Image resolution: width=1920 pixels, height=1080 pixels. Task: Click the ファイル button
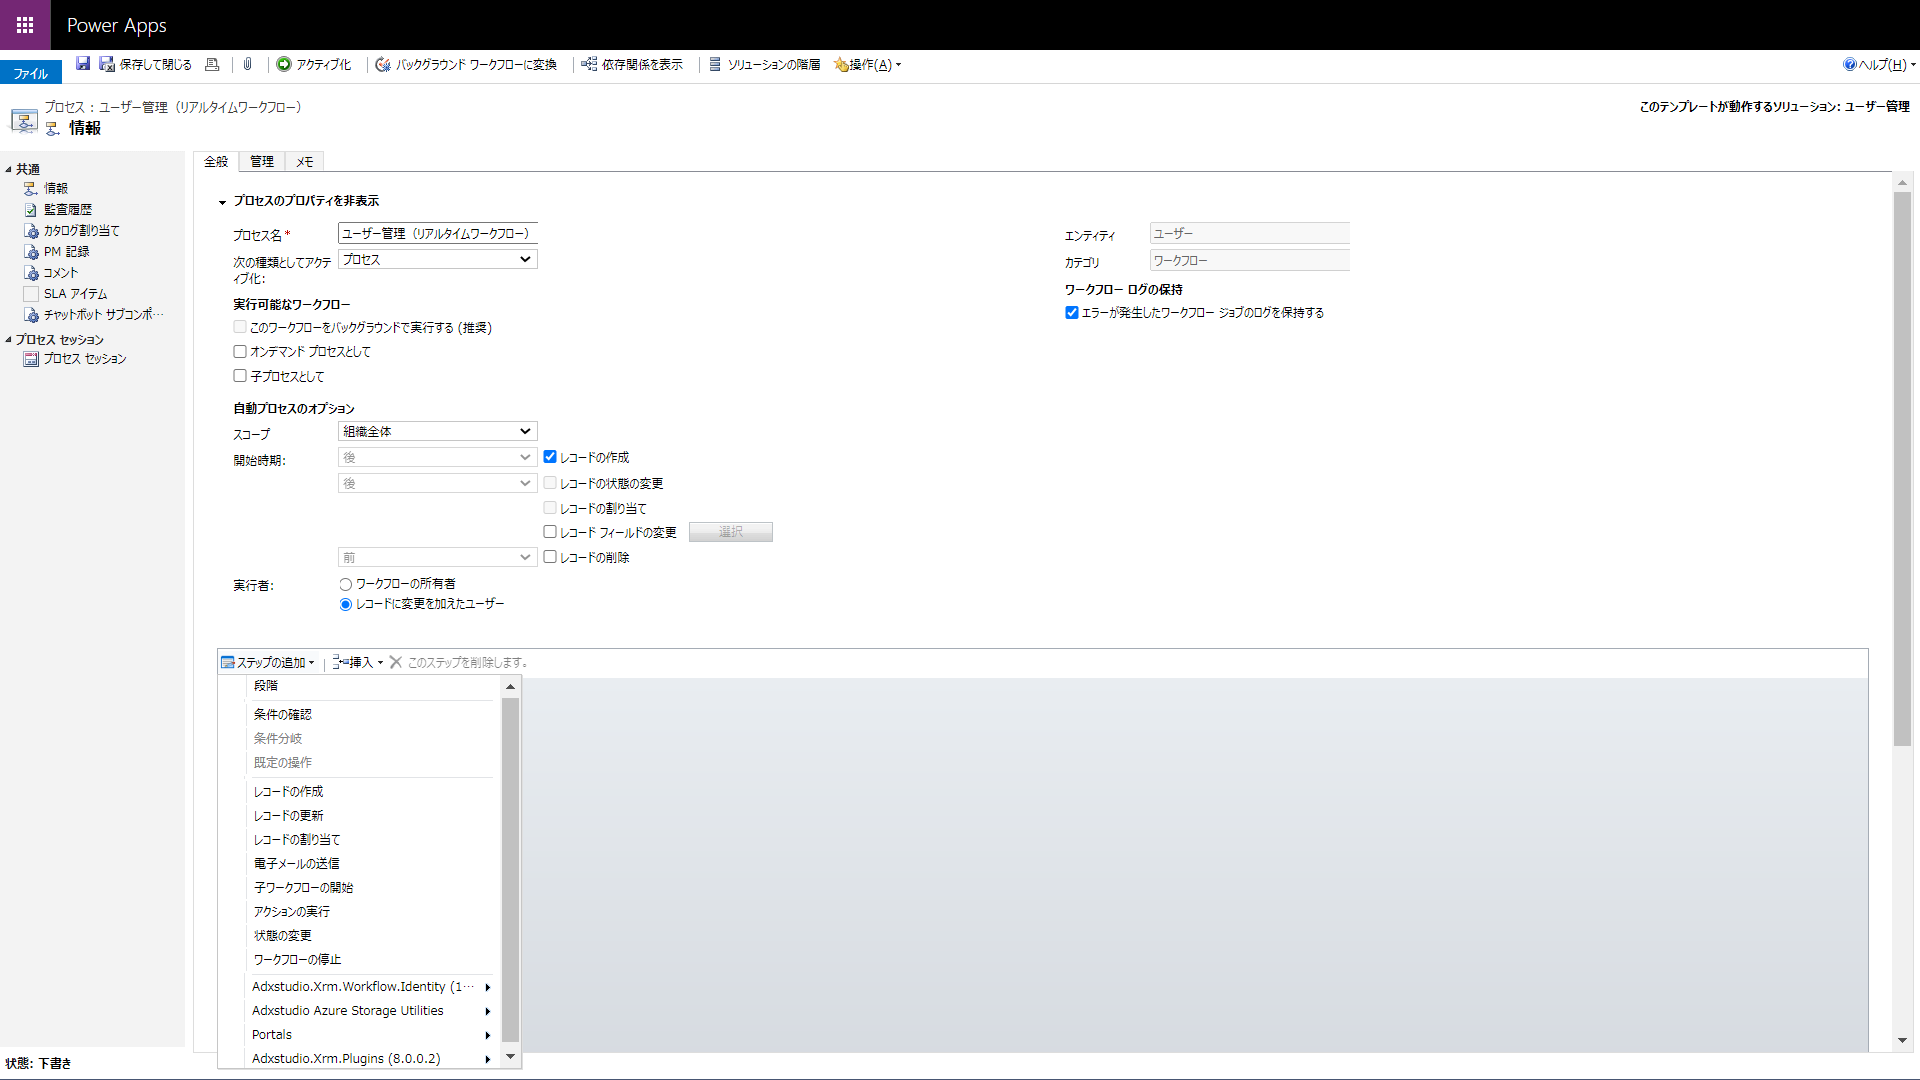pyautogui.click(x=30, y=73)
